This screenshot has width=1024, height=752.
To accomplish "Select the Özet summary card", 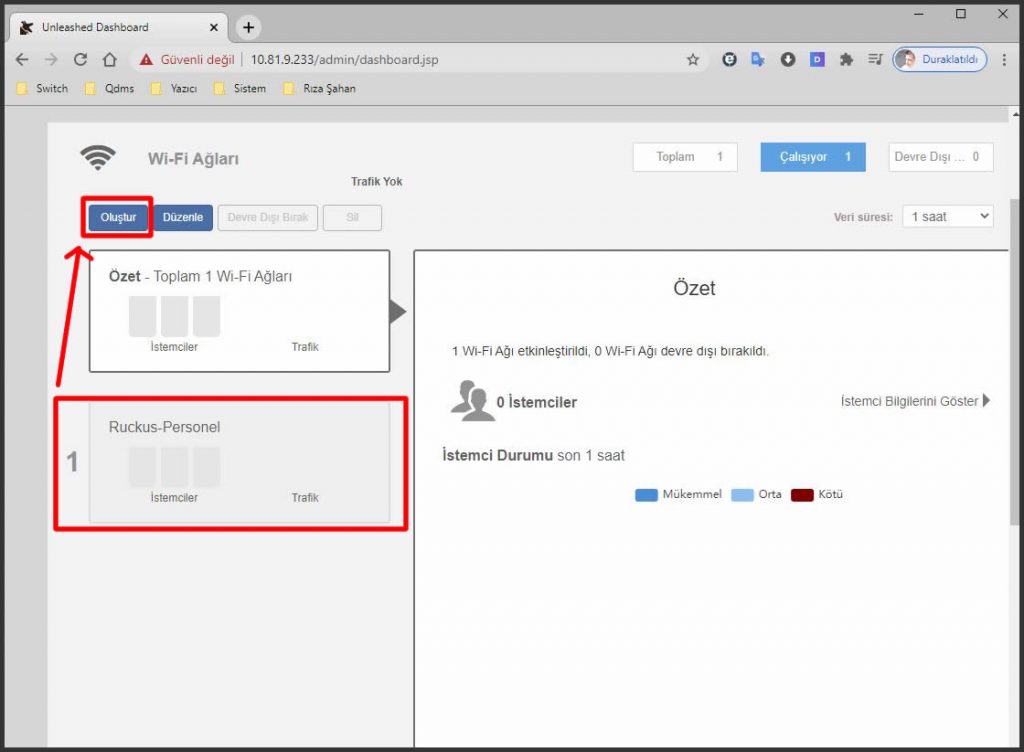I will [x=240, y=311].
